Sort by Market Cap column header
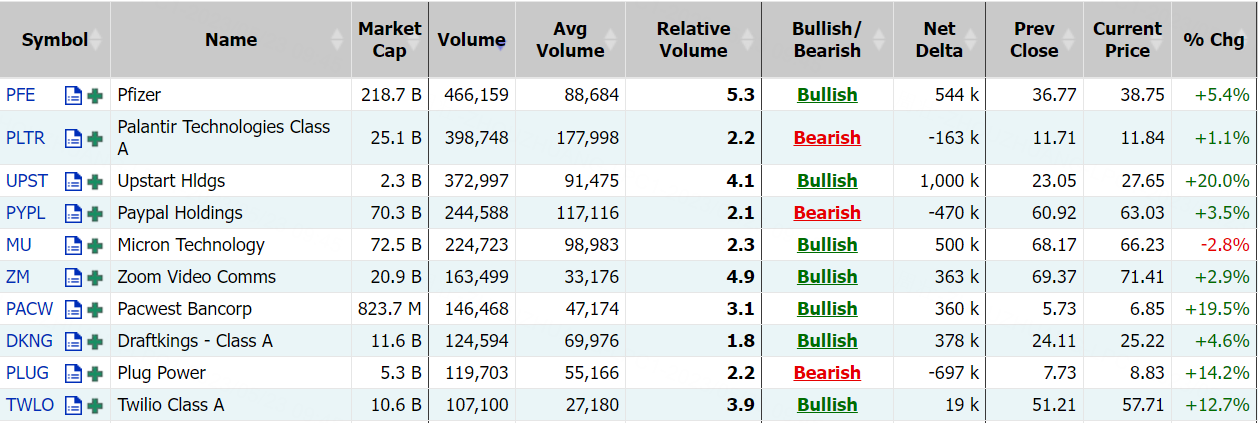 pos(390,40)
